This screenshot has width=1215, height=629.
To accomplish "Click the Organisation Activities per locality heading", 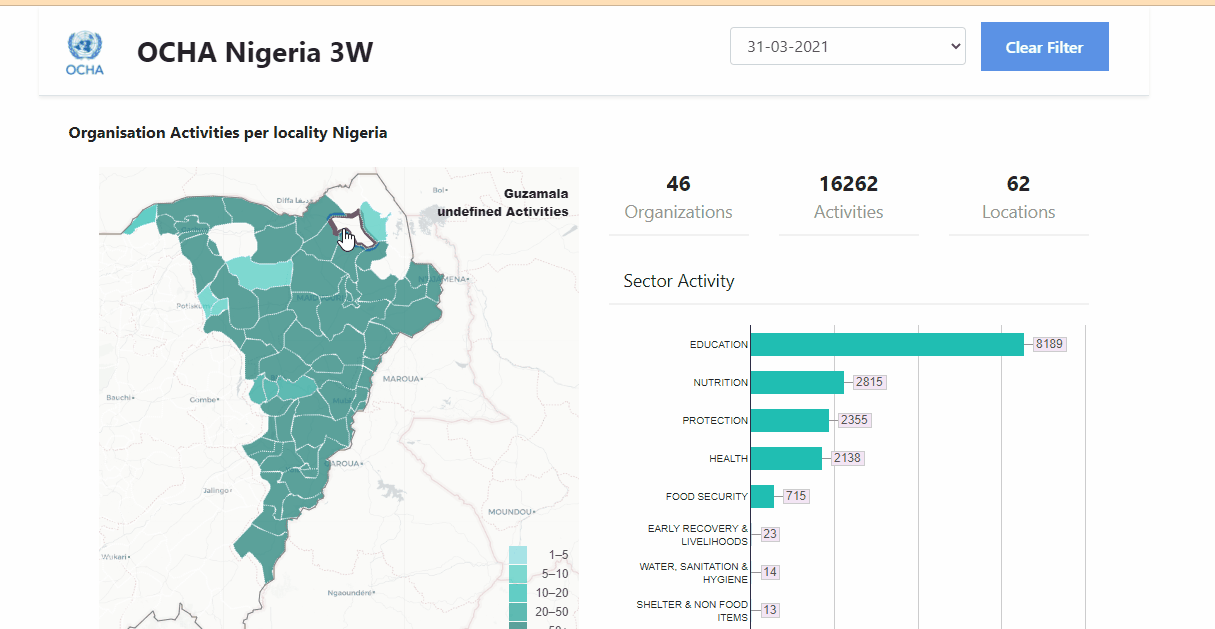I will [228, 132].
